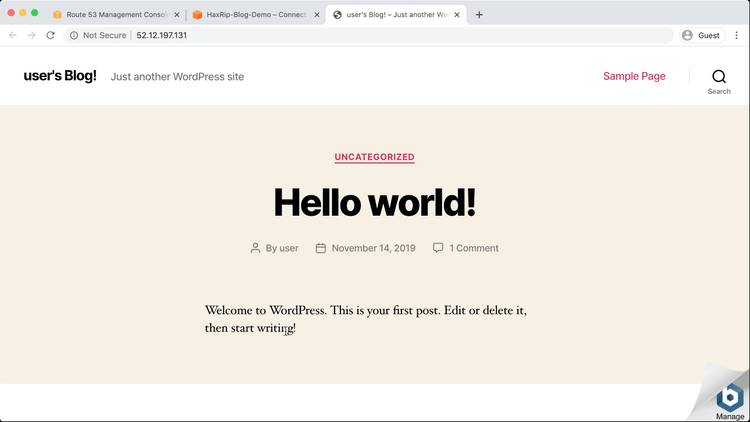Open the Sample Page menu link

click(x=634, y=76)
